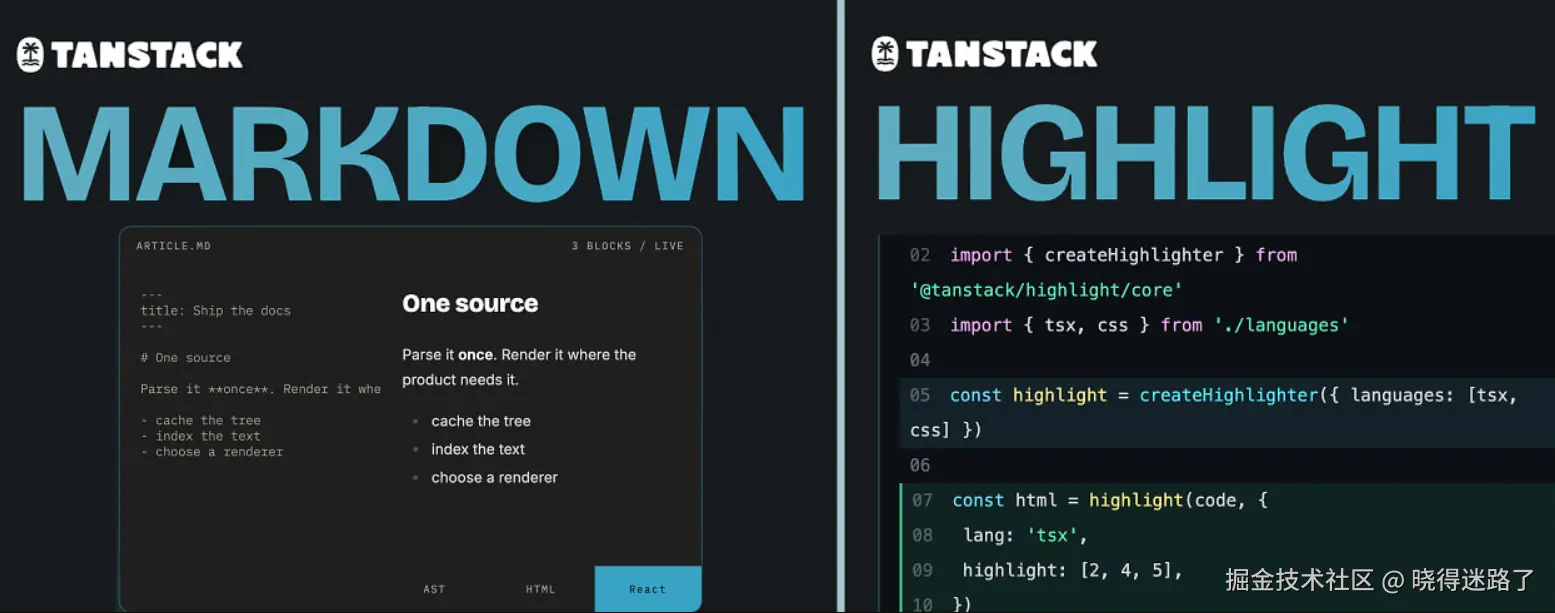Select the React tab

pos(648,589)
